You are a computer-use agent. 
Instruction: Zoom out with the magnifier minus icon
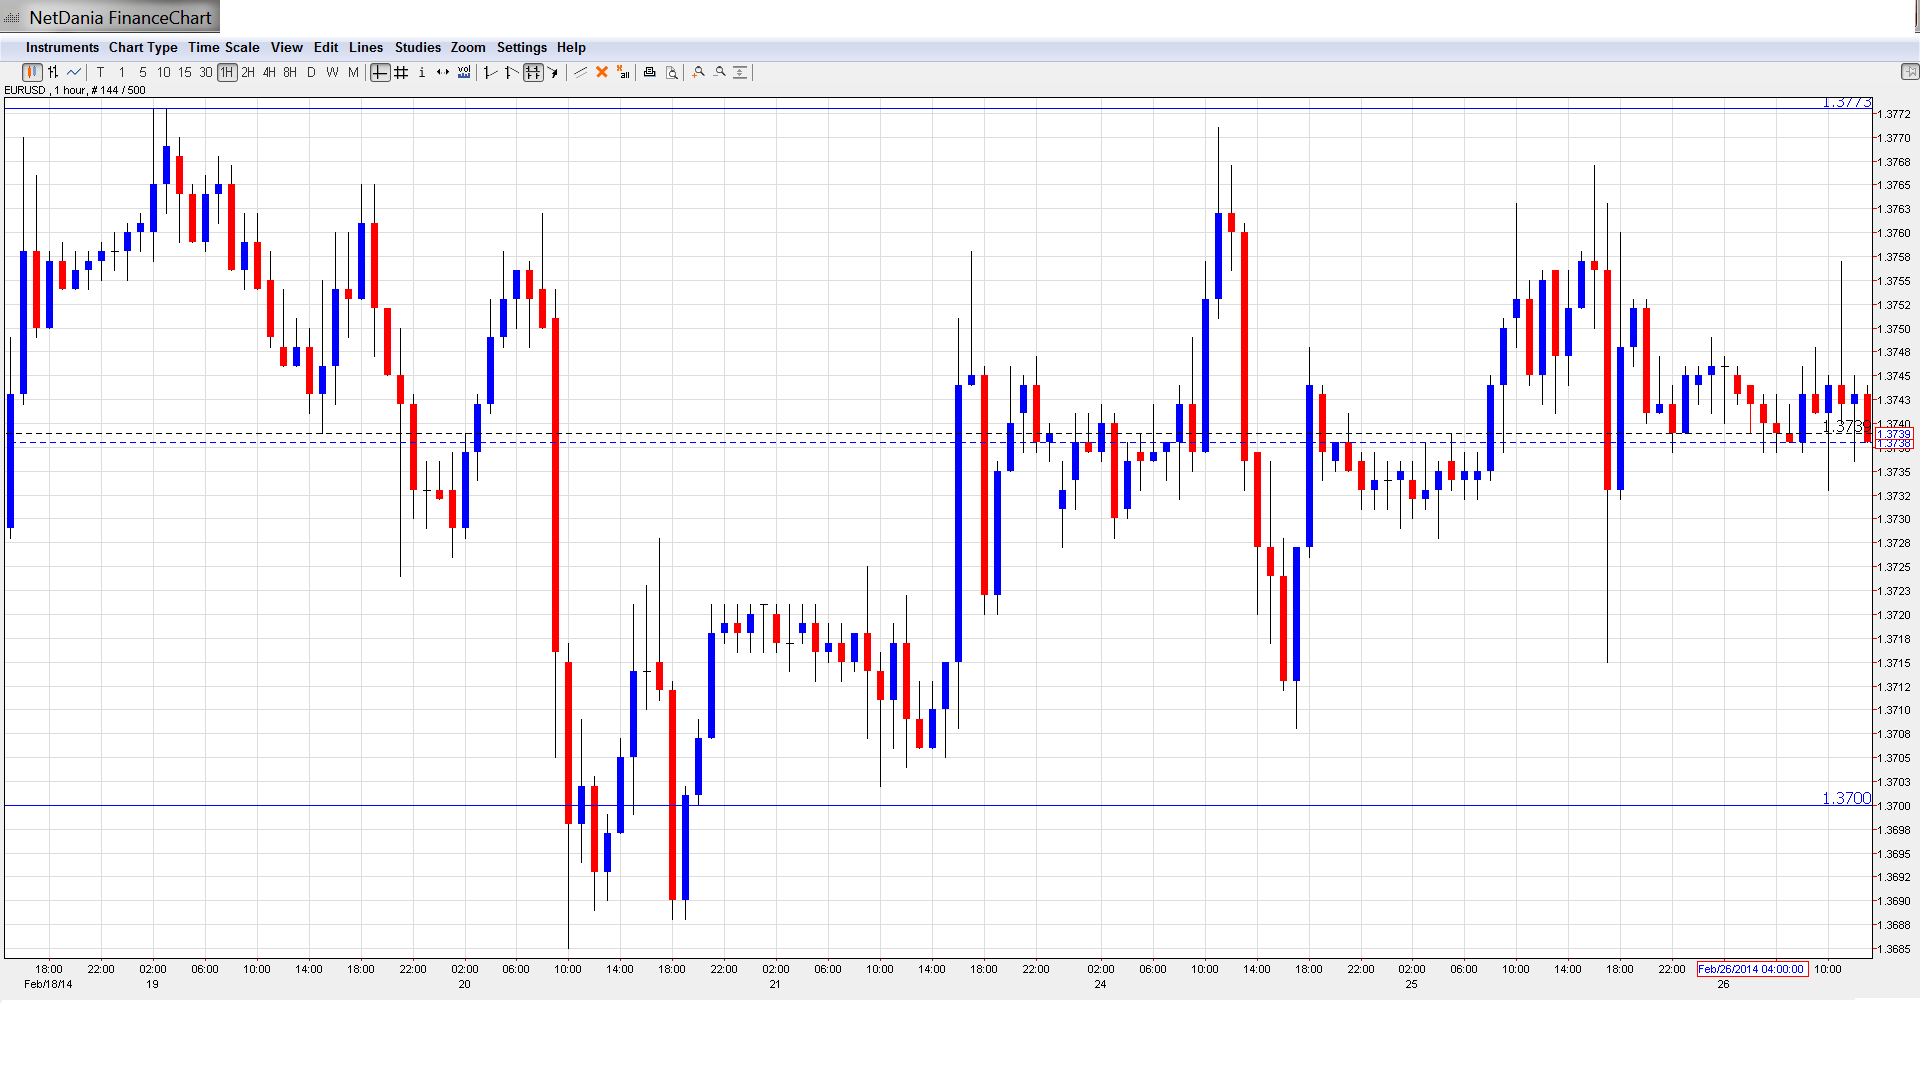point(720,72)
